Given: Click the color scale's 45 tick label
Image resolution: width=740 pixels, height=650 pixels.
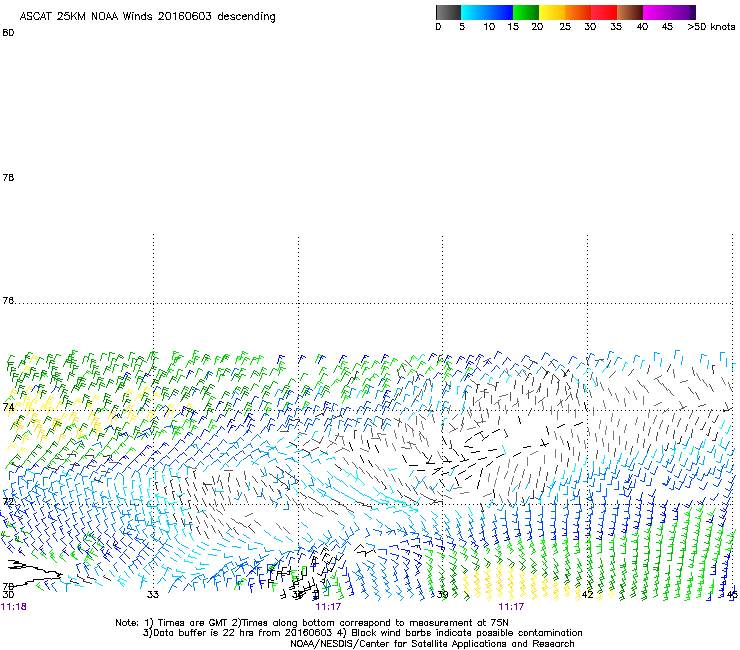Looking at the screenshot, I should pos(667,27).
